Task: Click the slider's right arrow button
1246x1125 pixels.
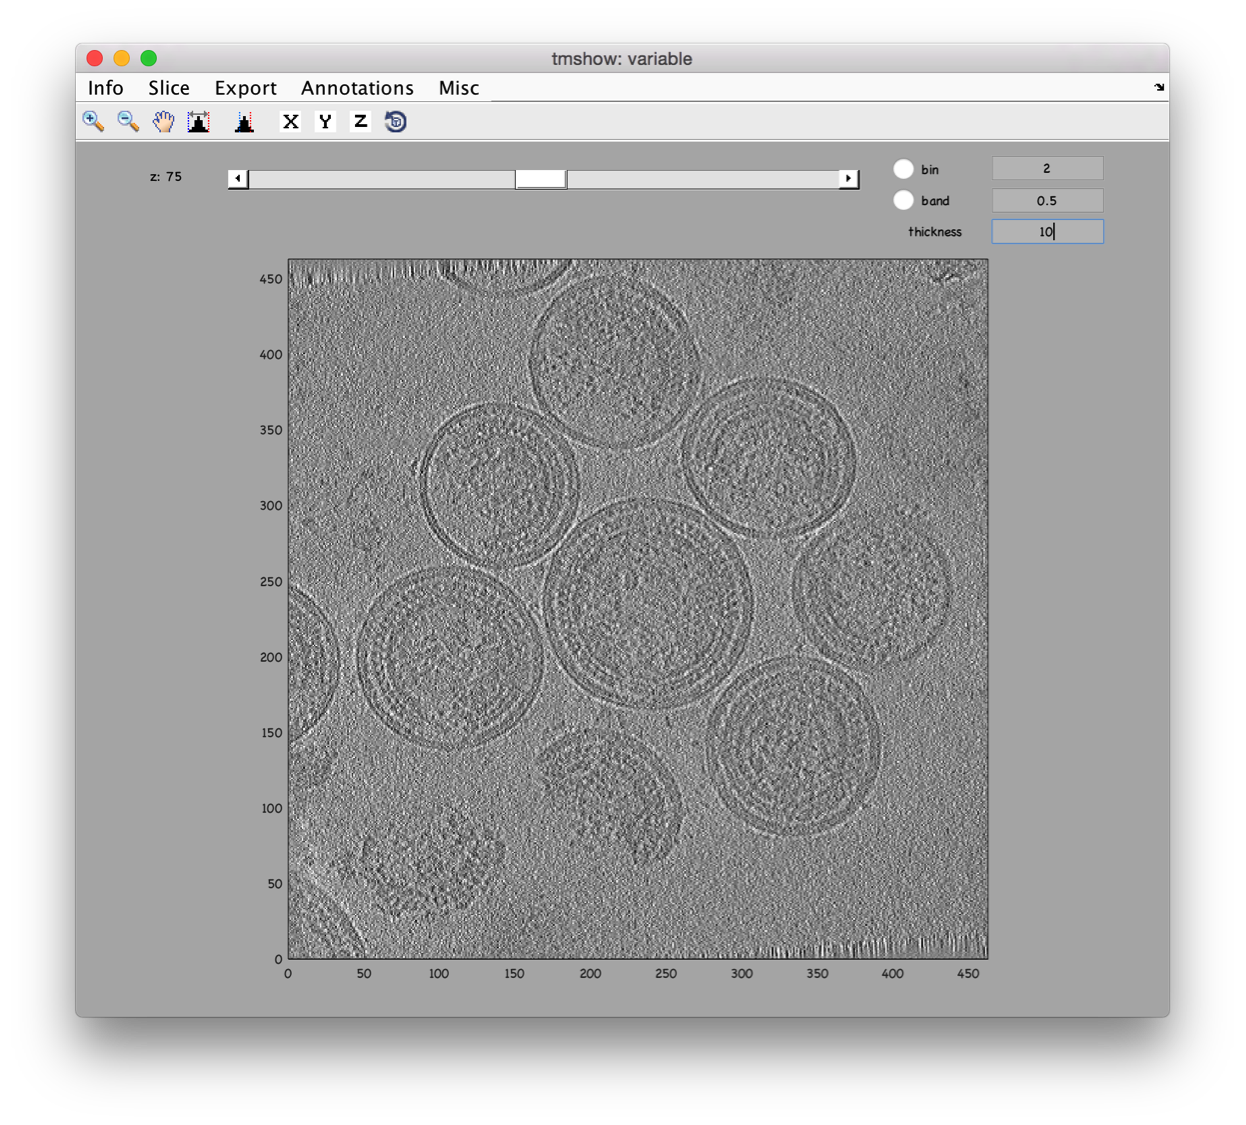Action: coord(848,179)
